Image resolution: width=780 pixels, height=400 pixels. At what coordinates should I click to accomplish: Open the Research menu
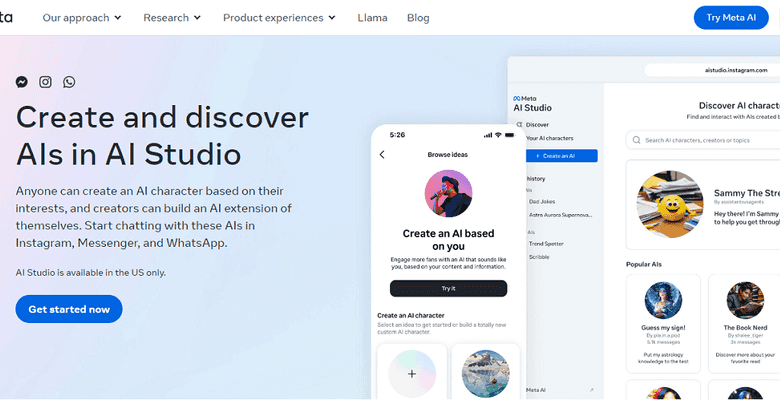tap(172, 18)
